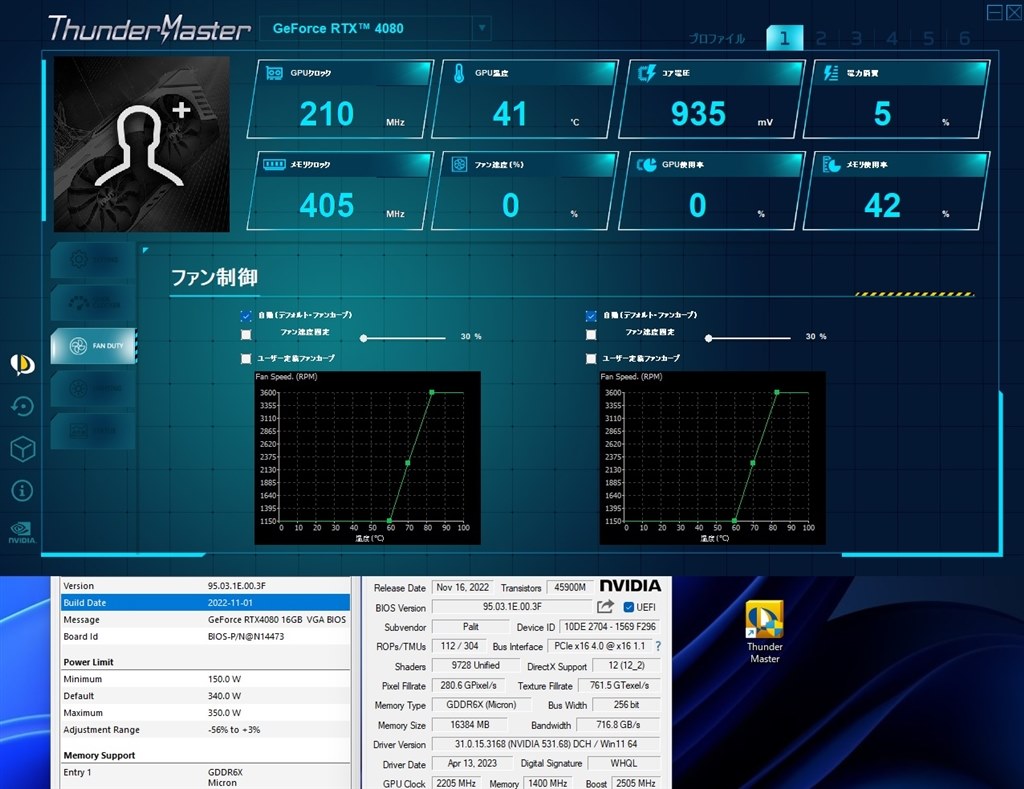Click the right fan fixed-speed slider handle

tap(709, 338)
